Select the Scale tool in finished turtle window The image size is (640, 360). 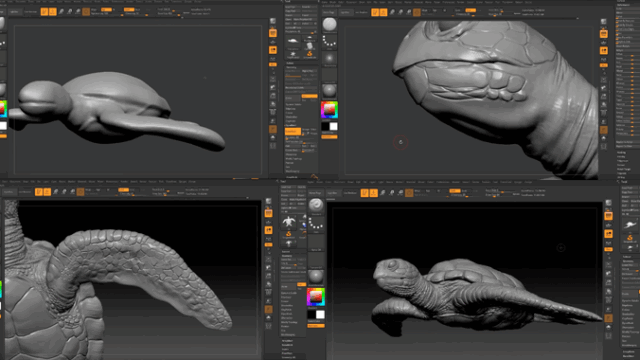[x=391, y=192]
